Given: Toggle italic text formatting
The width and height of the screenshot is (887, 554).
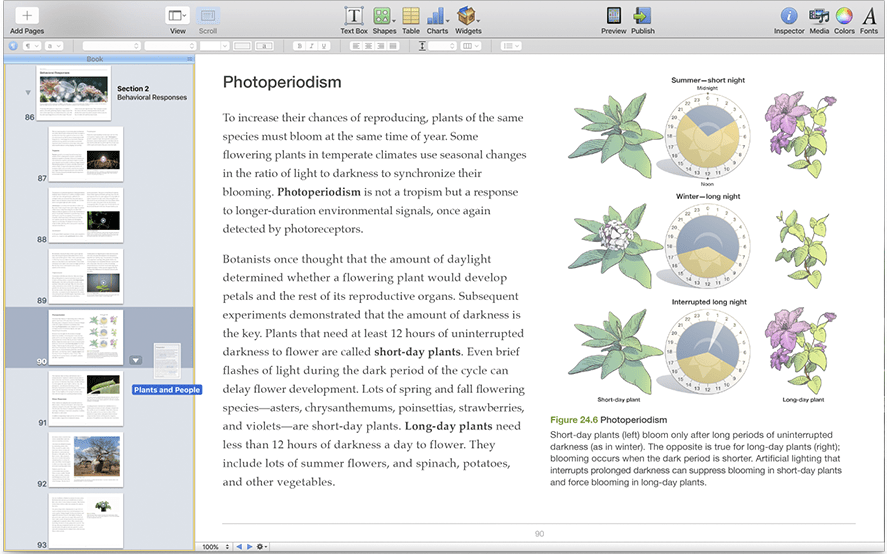Looking at the screenshot, I should click(311, 46).
